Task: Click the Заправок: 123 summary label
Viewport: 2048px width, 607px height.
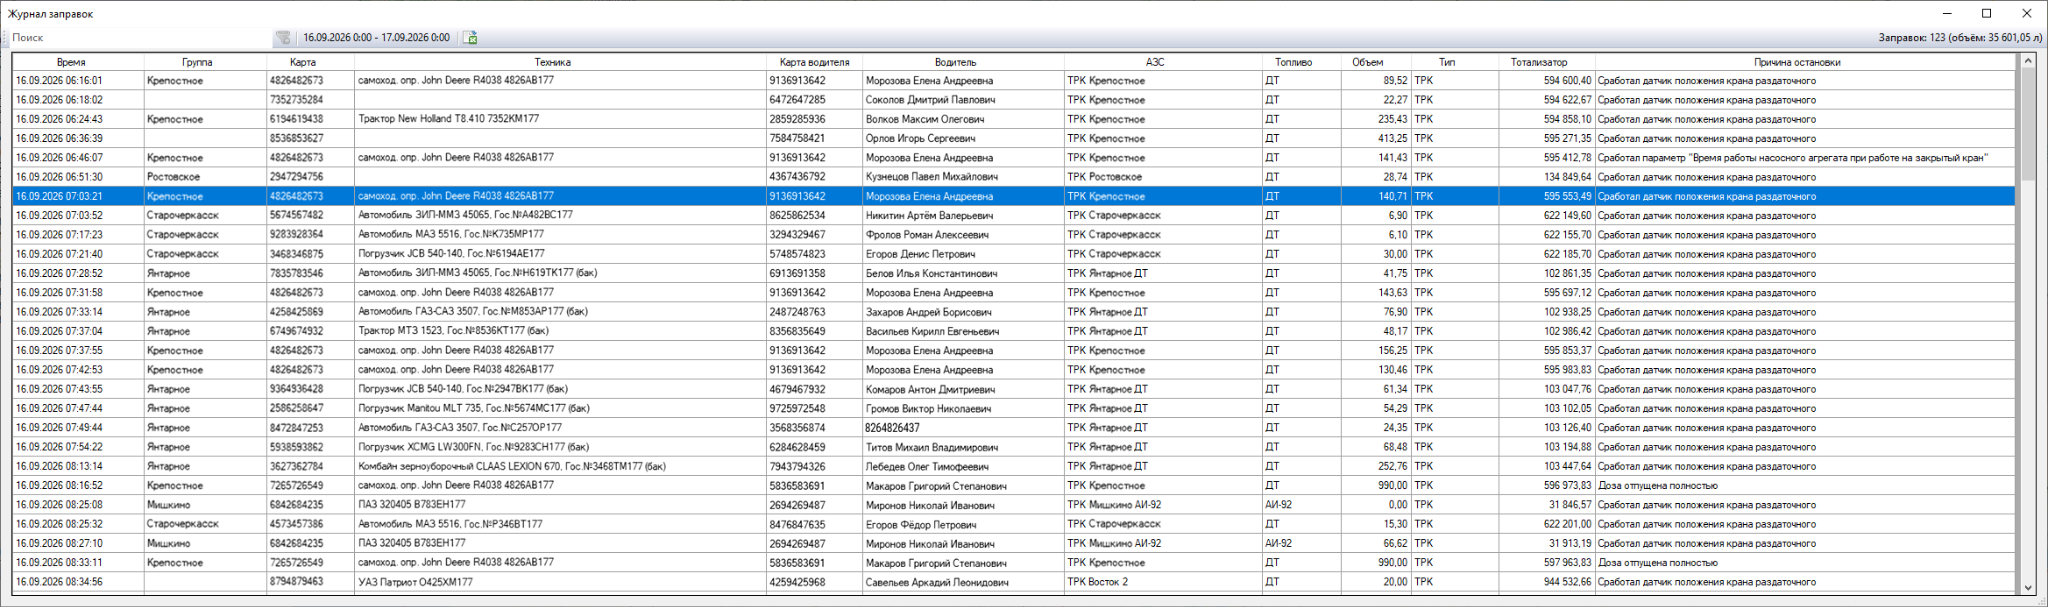Action: 1960,38
